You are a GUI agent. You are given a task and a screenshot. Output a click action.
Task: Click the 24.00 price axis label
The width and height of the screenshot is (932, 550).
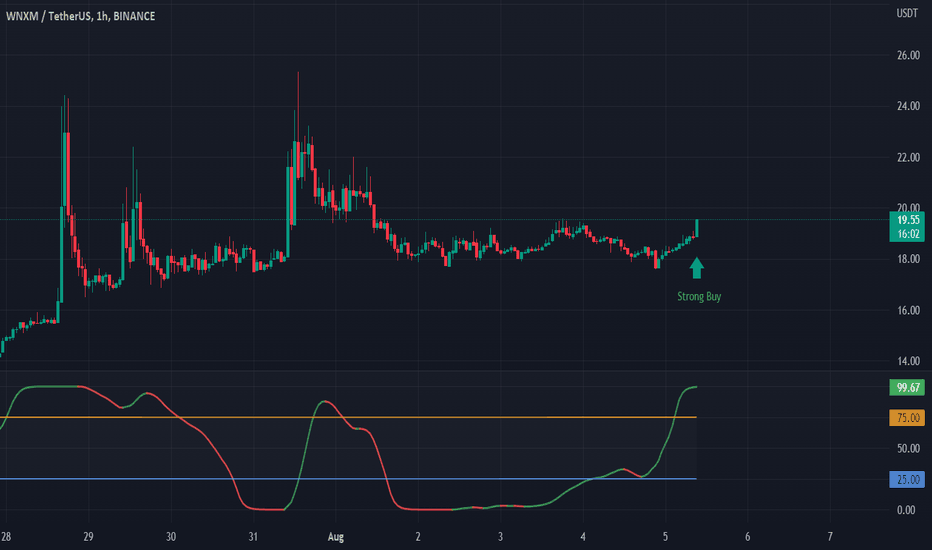(x=908, y=106)
